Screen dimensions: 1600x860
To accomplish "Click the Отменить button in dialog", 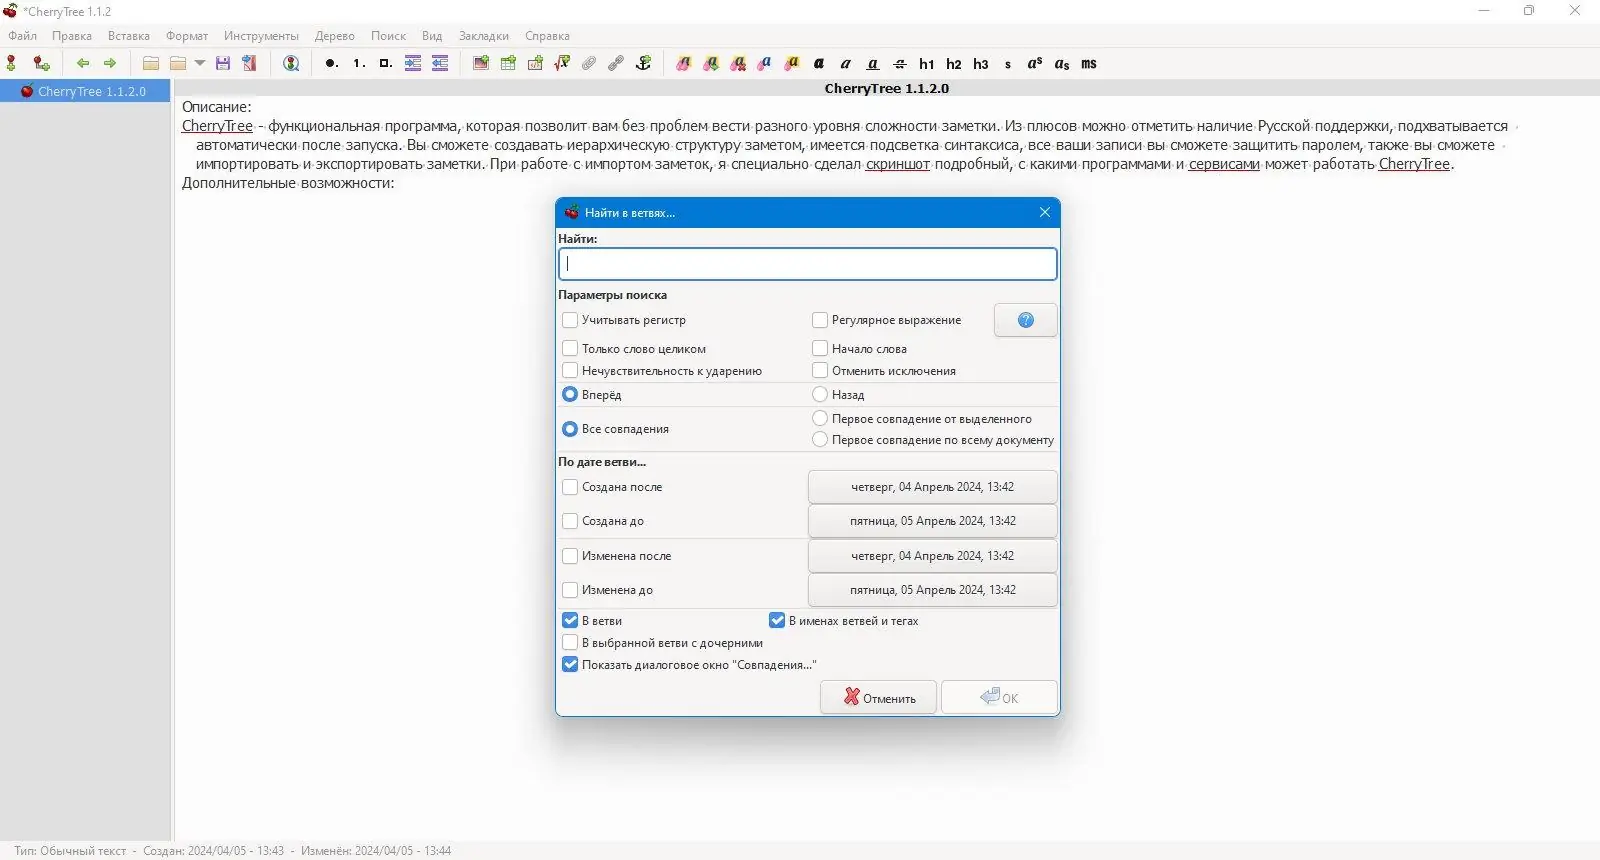I will click(x=879, y=698).
